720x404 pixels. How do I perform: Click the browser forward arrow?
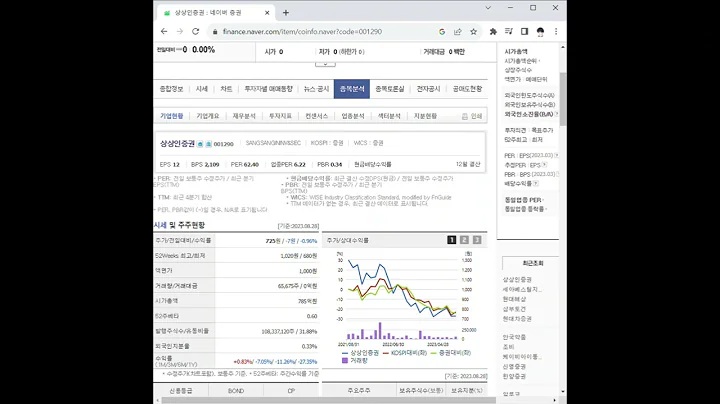click(180, 31)
